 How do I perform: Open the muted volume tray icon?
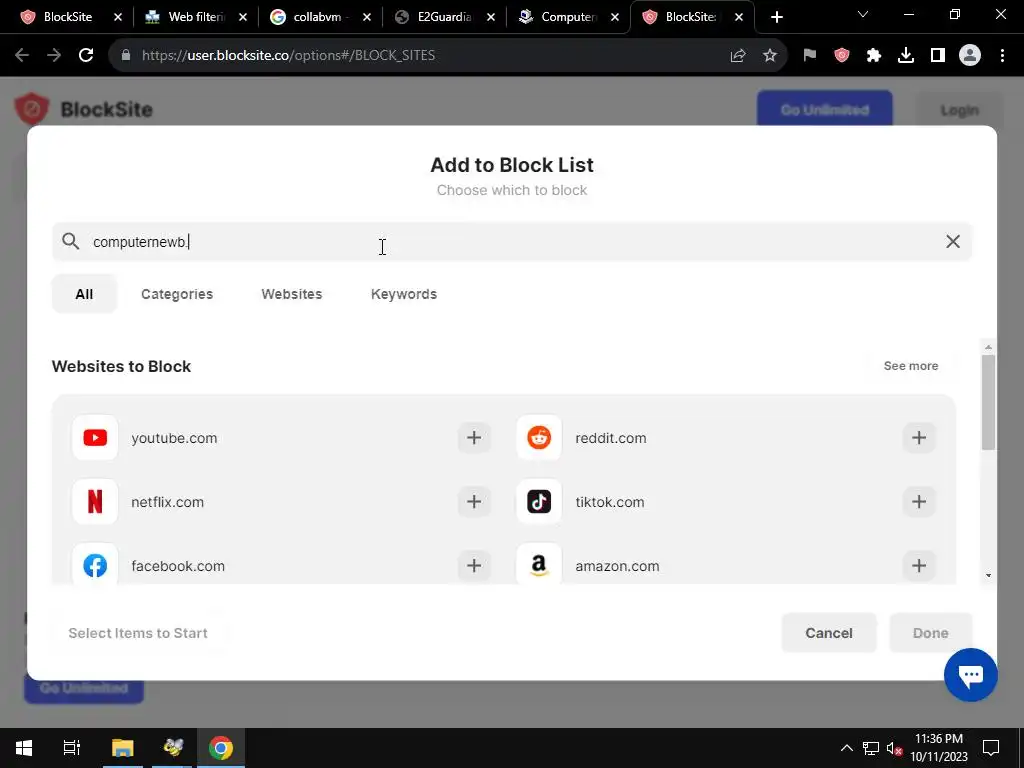pyautogui.click(x=895, y=748)
